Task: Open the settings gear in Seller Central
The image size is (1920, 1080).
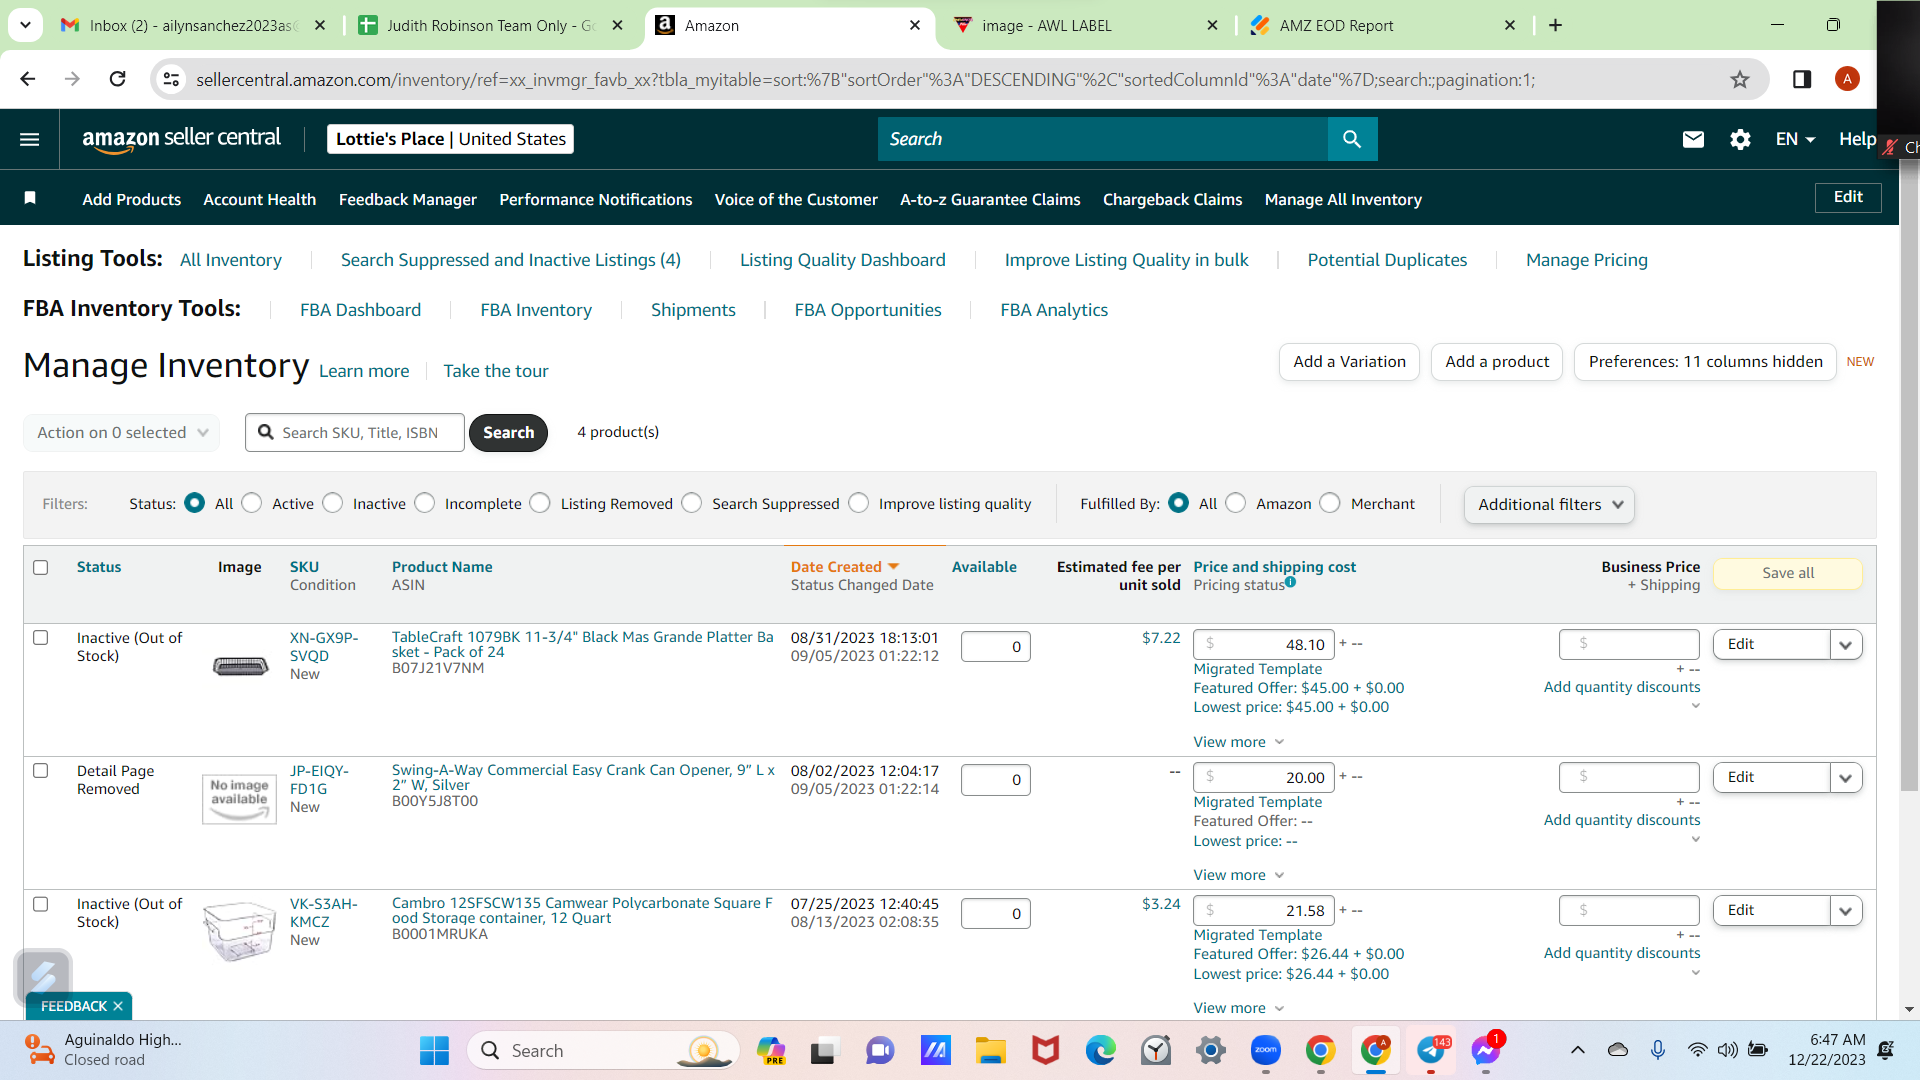Action: (x=1740, y=139)
